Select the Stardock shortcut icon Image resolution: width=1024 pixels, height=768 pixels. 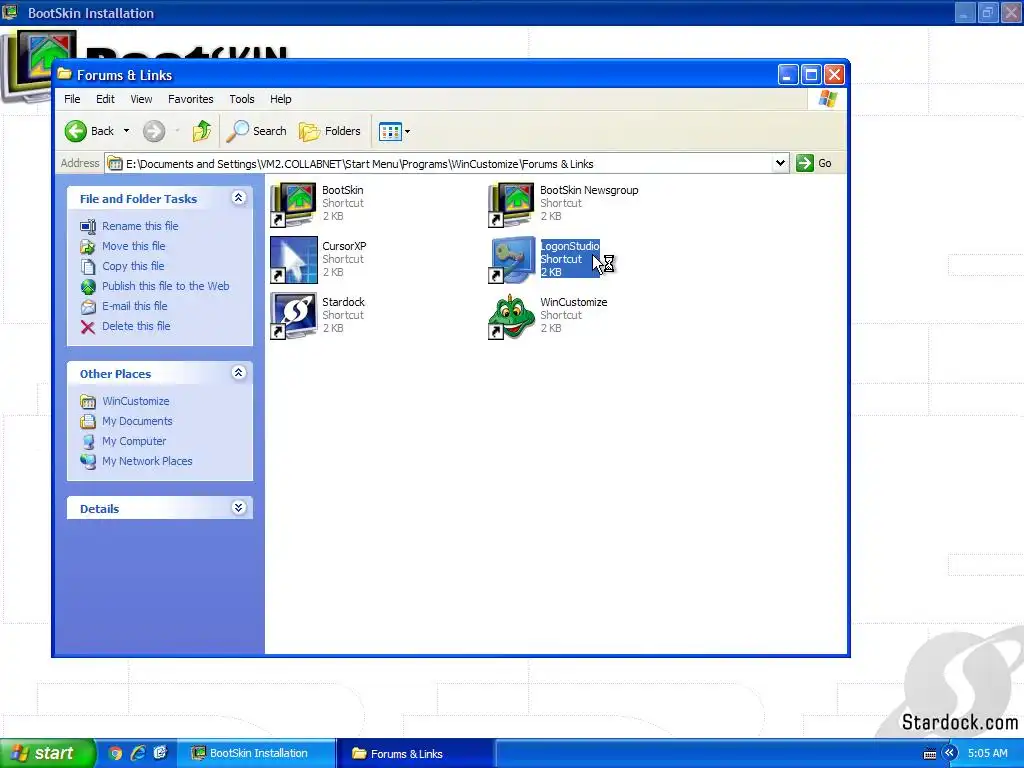tap(294, 315)
